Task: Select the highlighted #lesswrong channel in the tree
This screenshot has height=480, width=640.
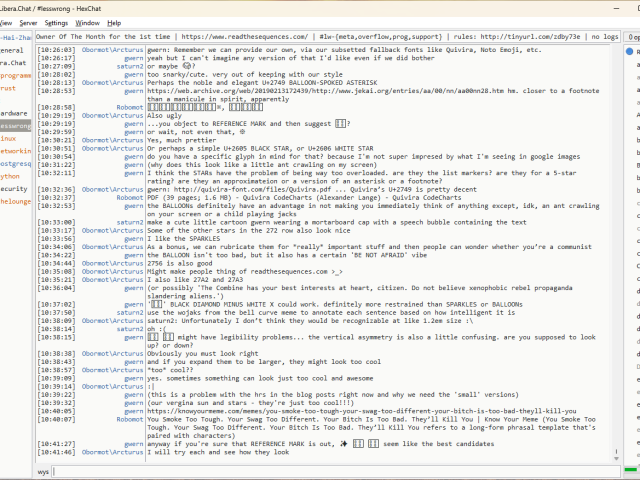Action: [x=14, y=126]
